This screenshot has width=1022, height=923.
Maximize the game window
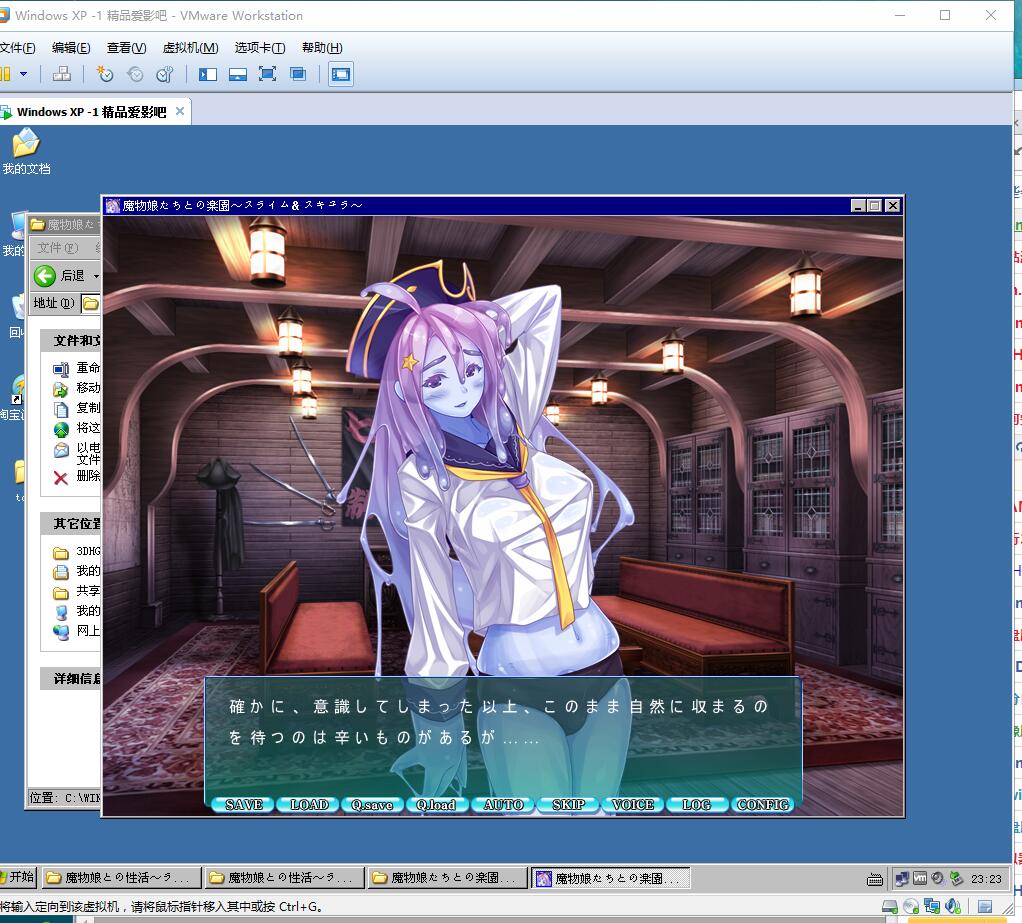coord(875,206)
